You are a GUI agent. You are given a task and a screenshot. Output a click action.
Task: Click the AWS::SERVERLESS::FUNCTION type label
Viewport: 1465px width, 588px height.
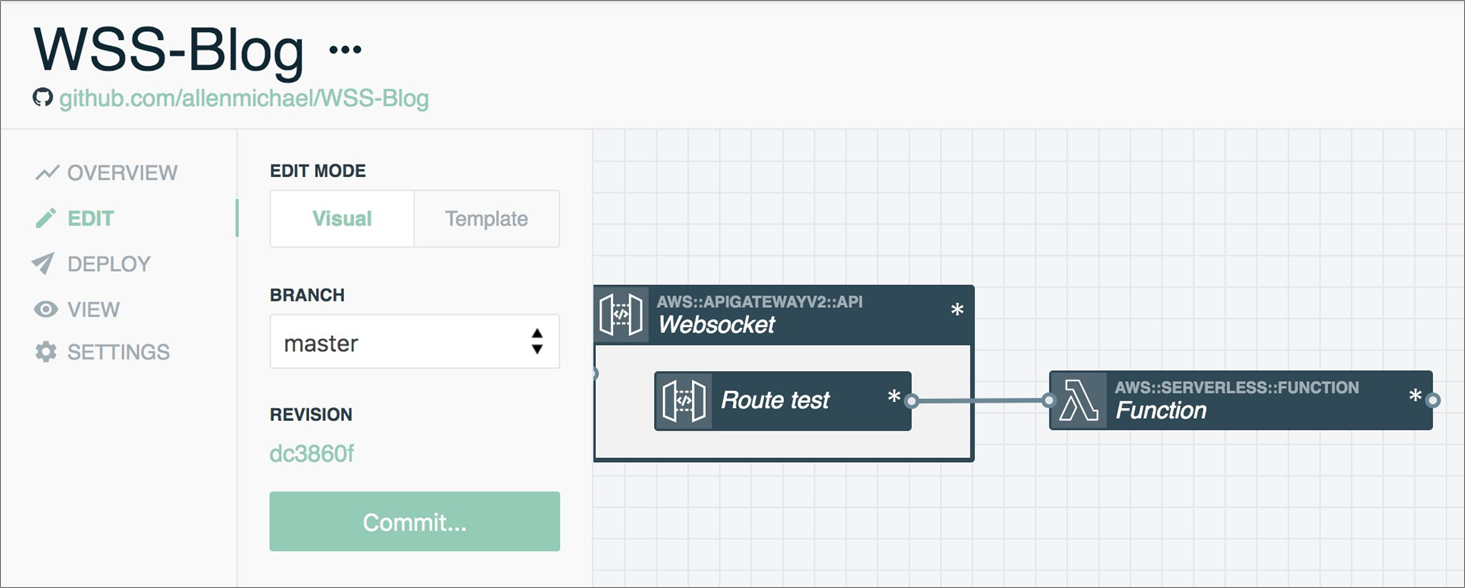coord(1237,387)
